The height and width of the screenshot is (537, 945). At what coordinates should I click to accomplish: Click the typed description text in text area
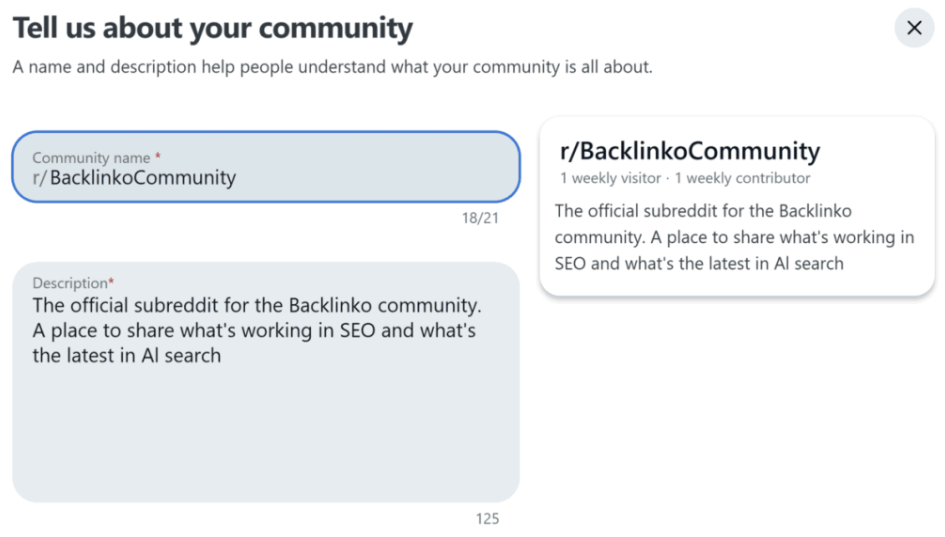(x=255, y=330)
